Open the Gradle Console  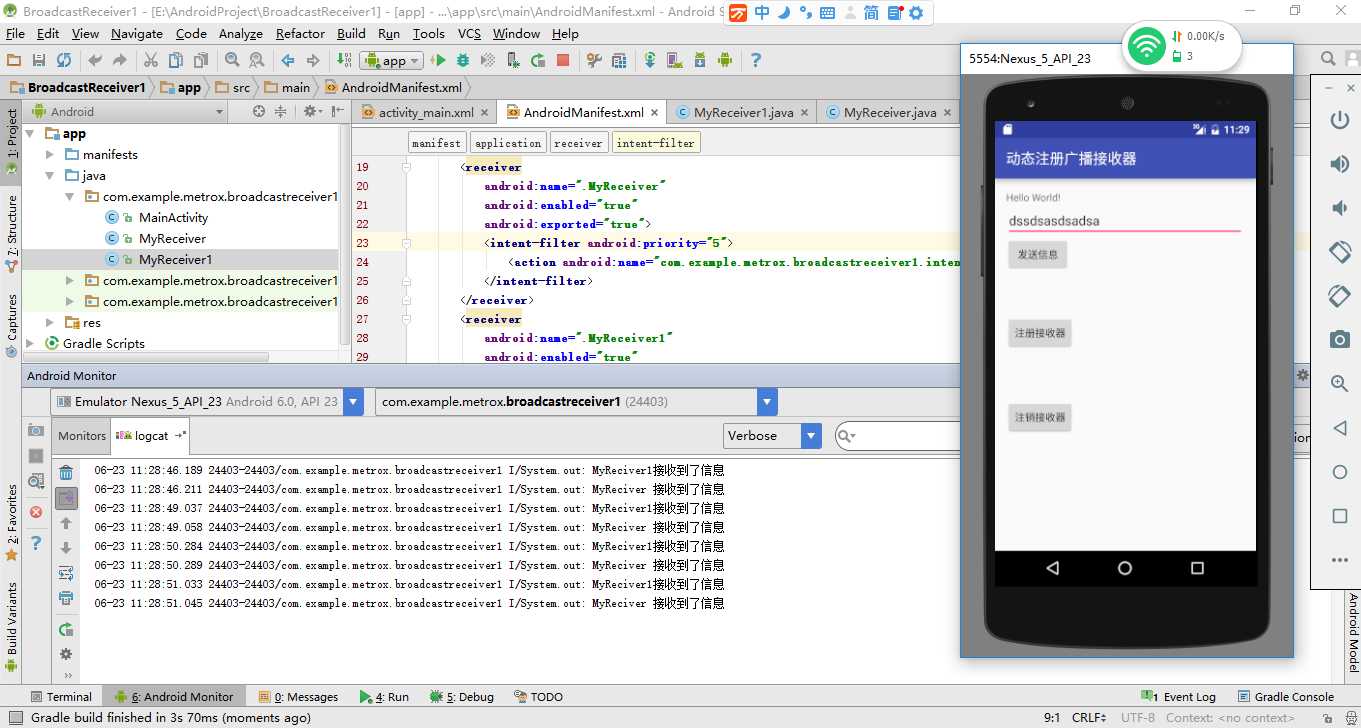click(1285, 696)
